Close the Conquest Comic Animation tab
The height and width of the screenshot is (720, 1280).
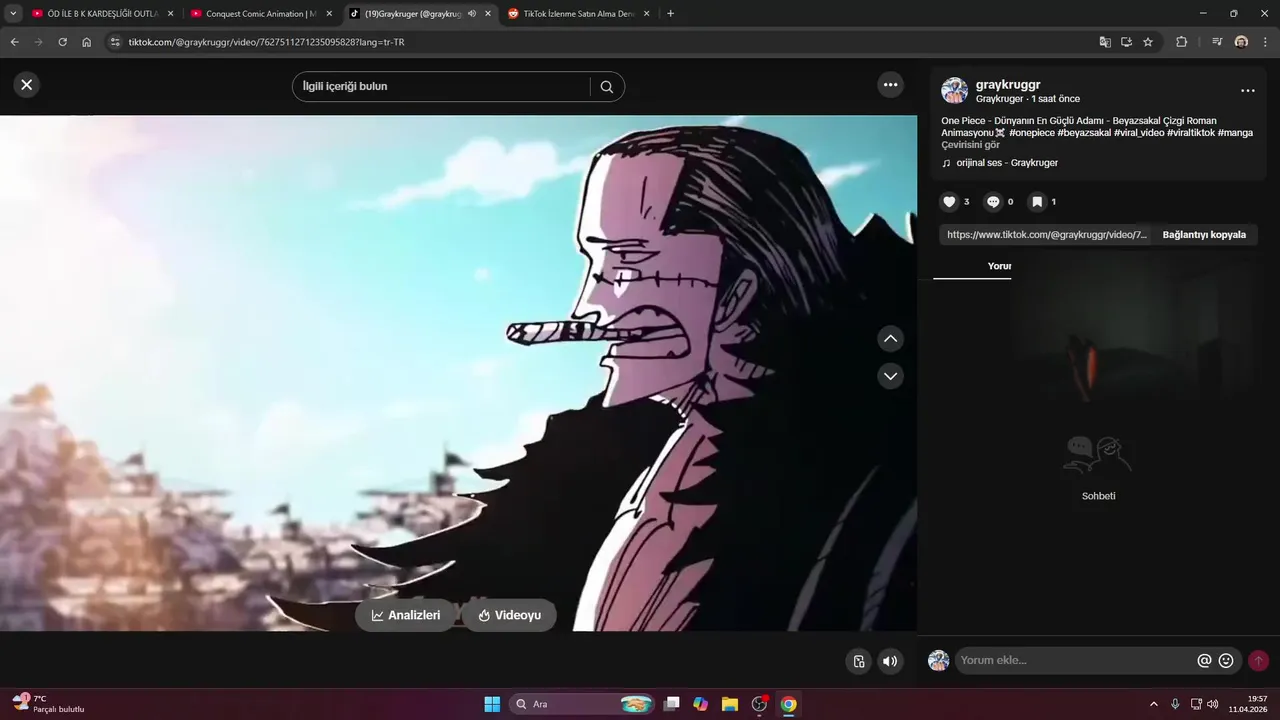pos(329,14)
